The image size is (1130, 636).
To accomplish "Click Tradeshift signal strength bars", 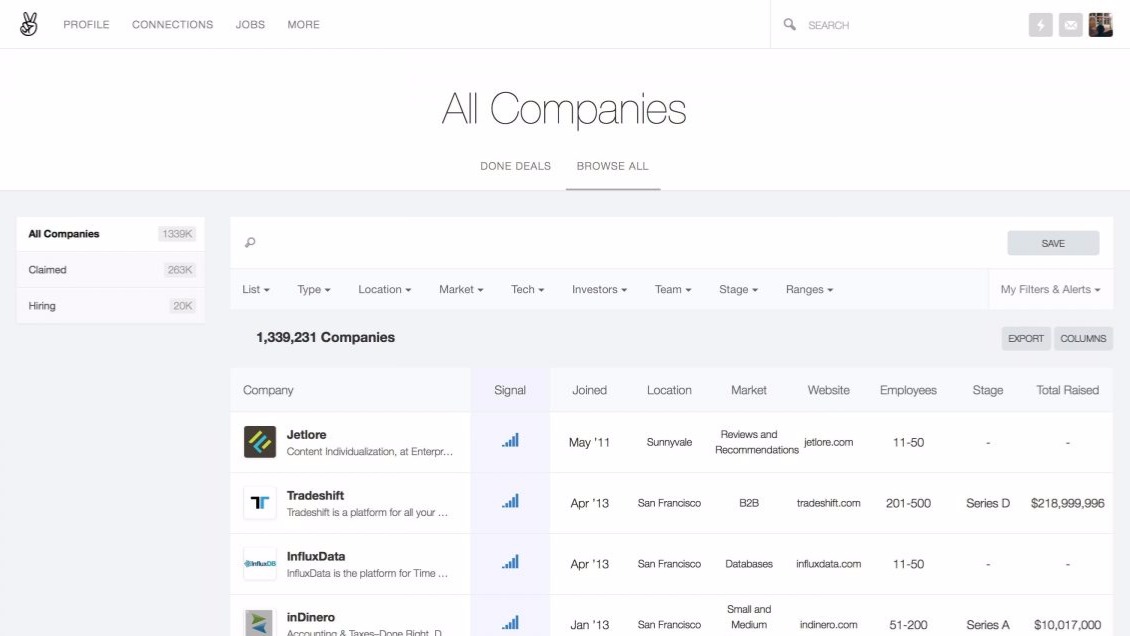I will [x=510, y=501].
